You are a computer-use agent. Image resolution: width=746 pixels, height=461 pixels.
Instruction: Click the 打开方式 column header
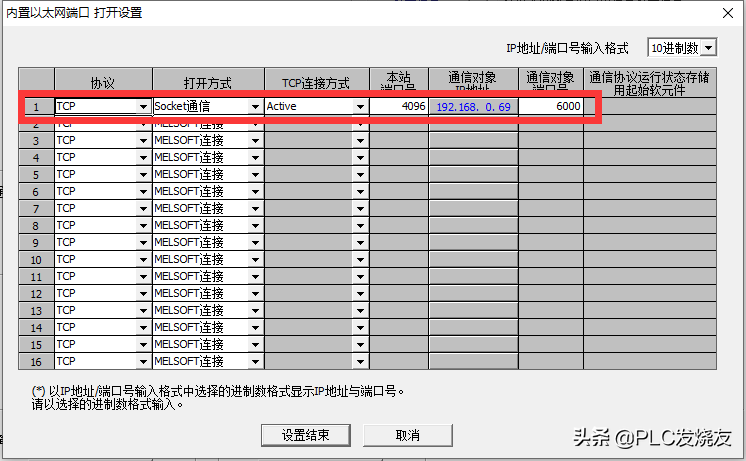[x=208, y=82]
